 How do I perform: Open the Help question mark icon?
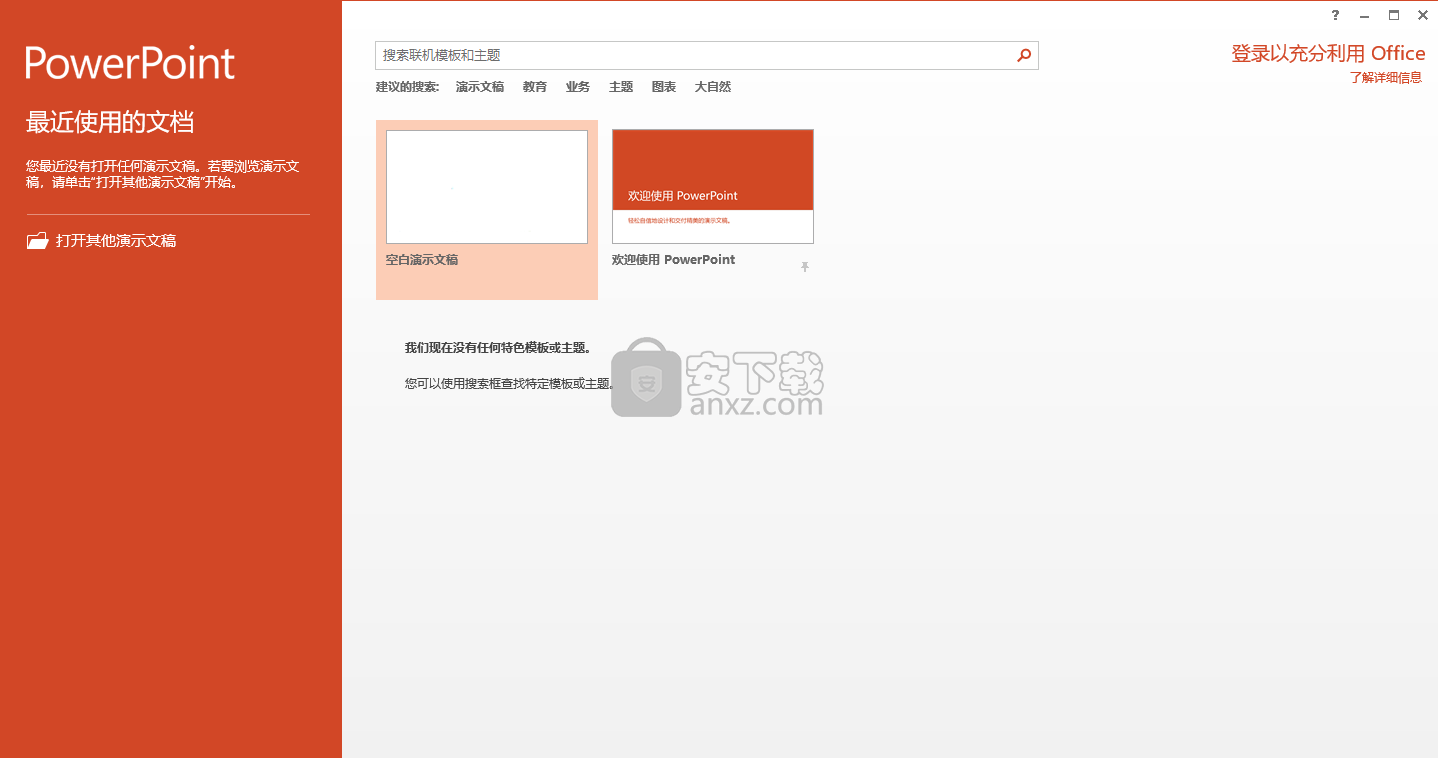(x=1335, y=15)
